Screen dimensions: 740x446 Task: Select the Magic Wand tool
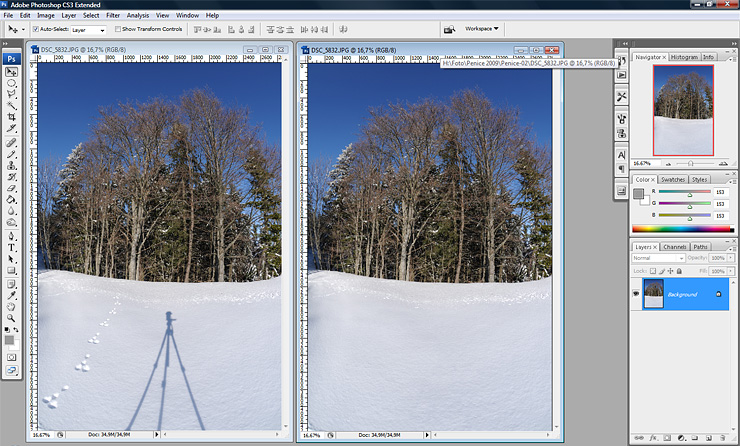tap(11, 105)
